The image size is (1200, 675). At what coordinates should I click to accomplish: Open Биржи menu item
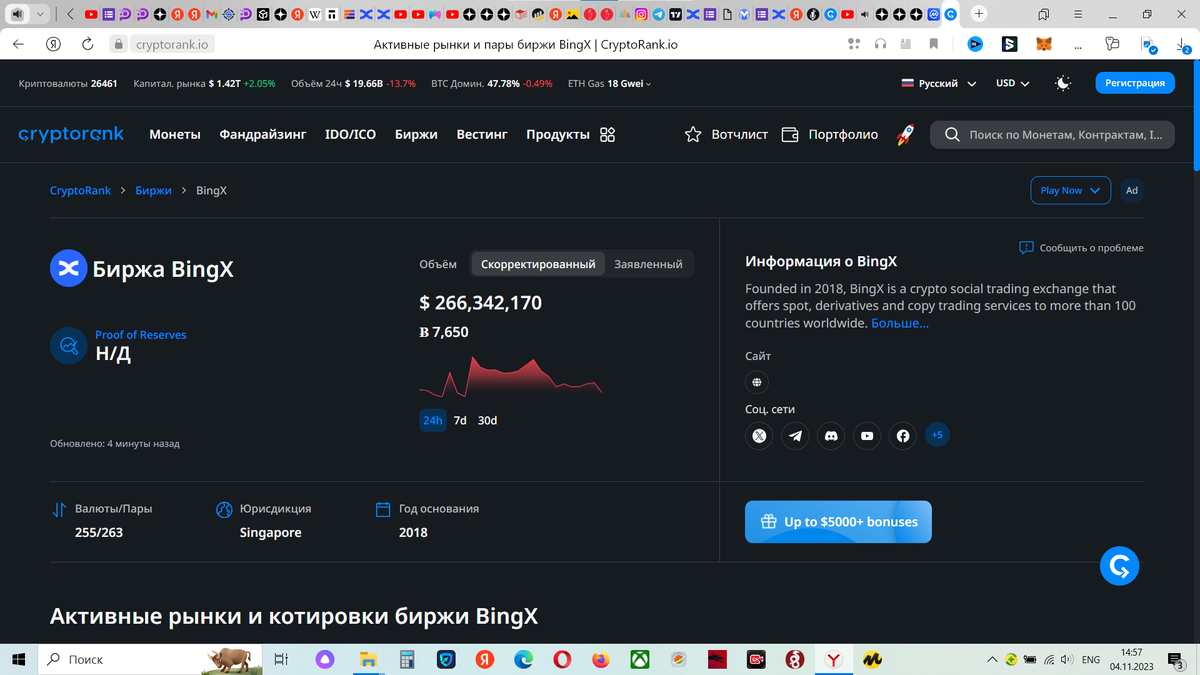tap(416, 135)
